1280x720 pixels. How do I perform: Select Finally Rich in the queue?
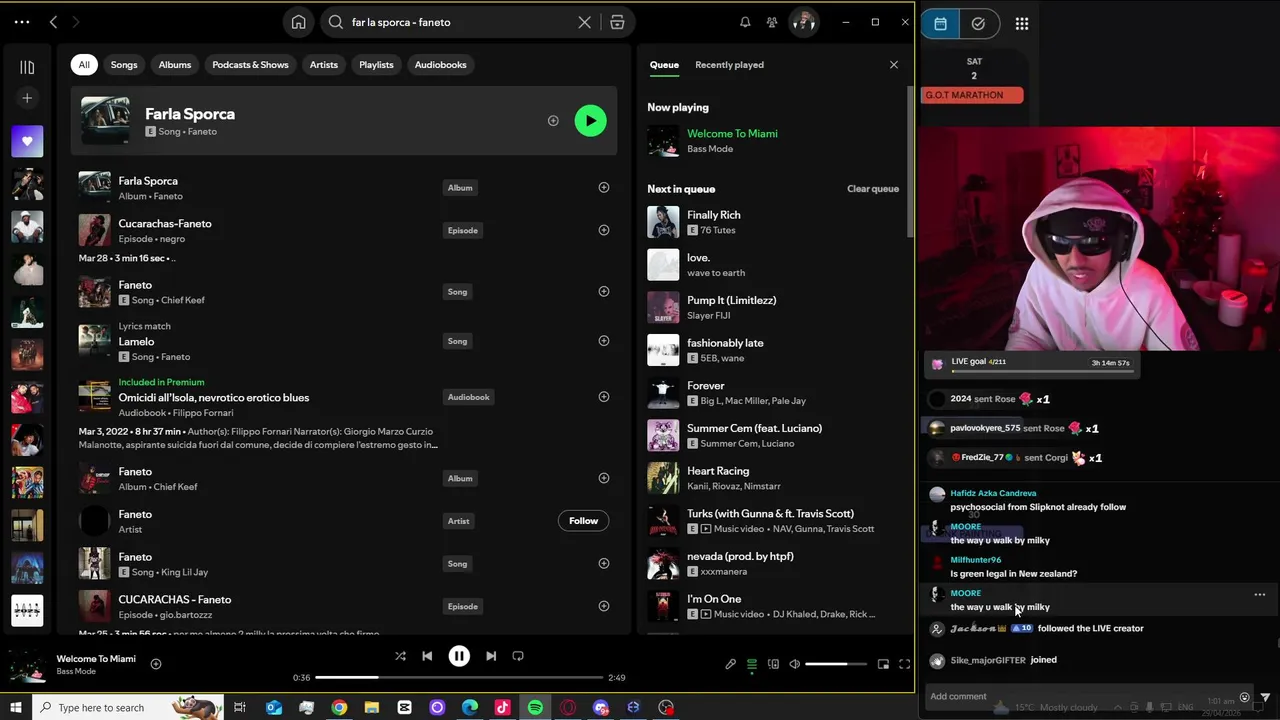(773, 222)
